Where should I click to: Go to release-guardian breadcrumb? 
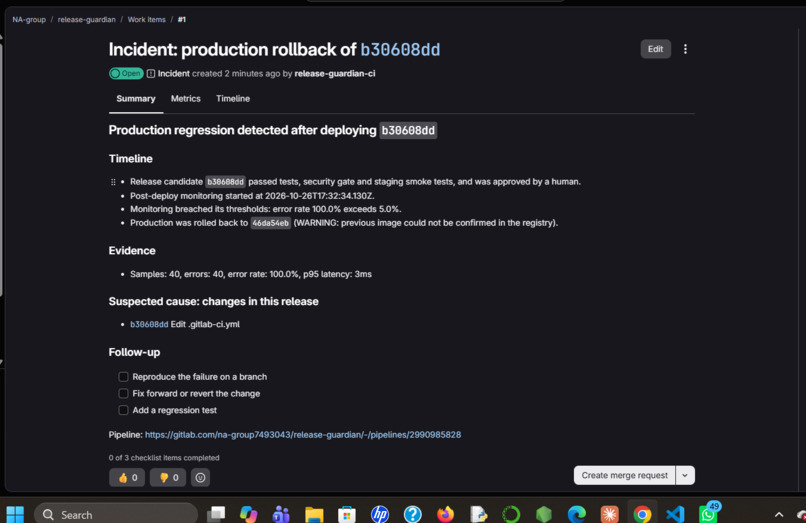tap(86, 20)
